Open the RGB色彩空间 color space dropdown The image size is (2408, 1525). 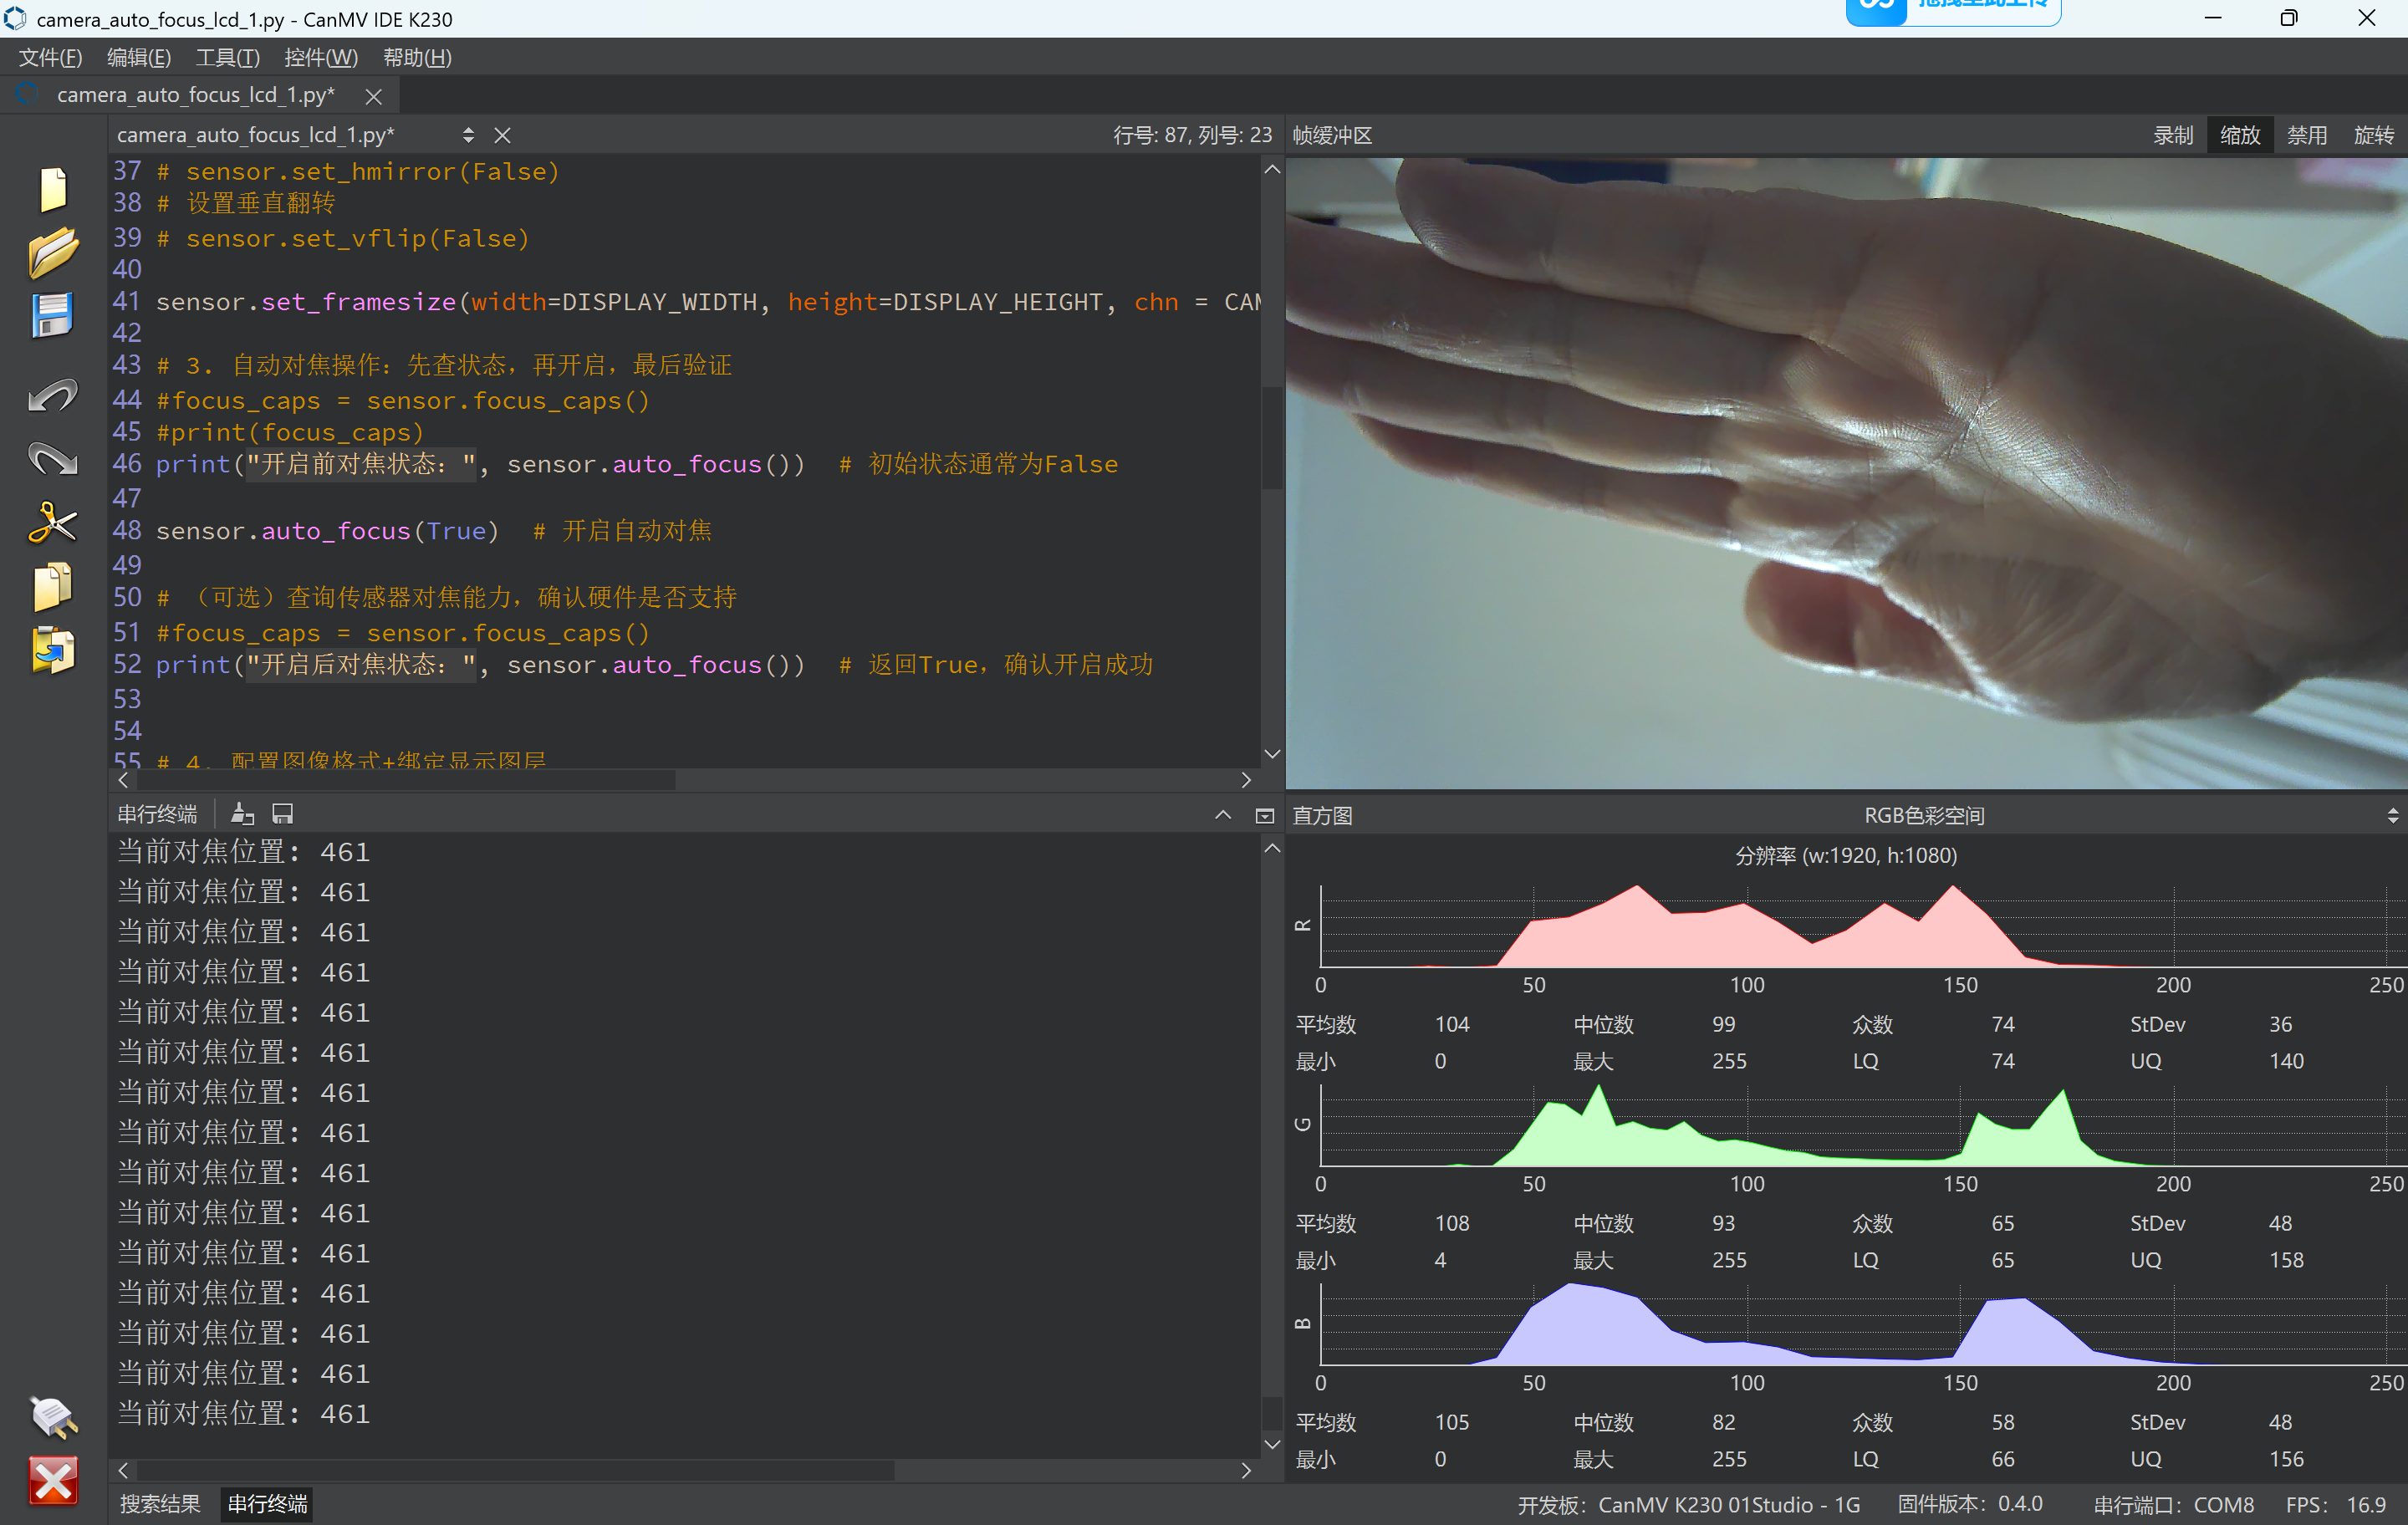click(1923, 816)
